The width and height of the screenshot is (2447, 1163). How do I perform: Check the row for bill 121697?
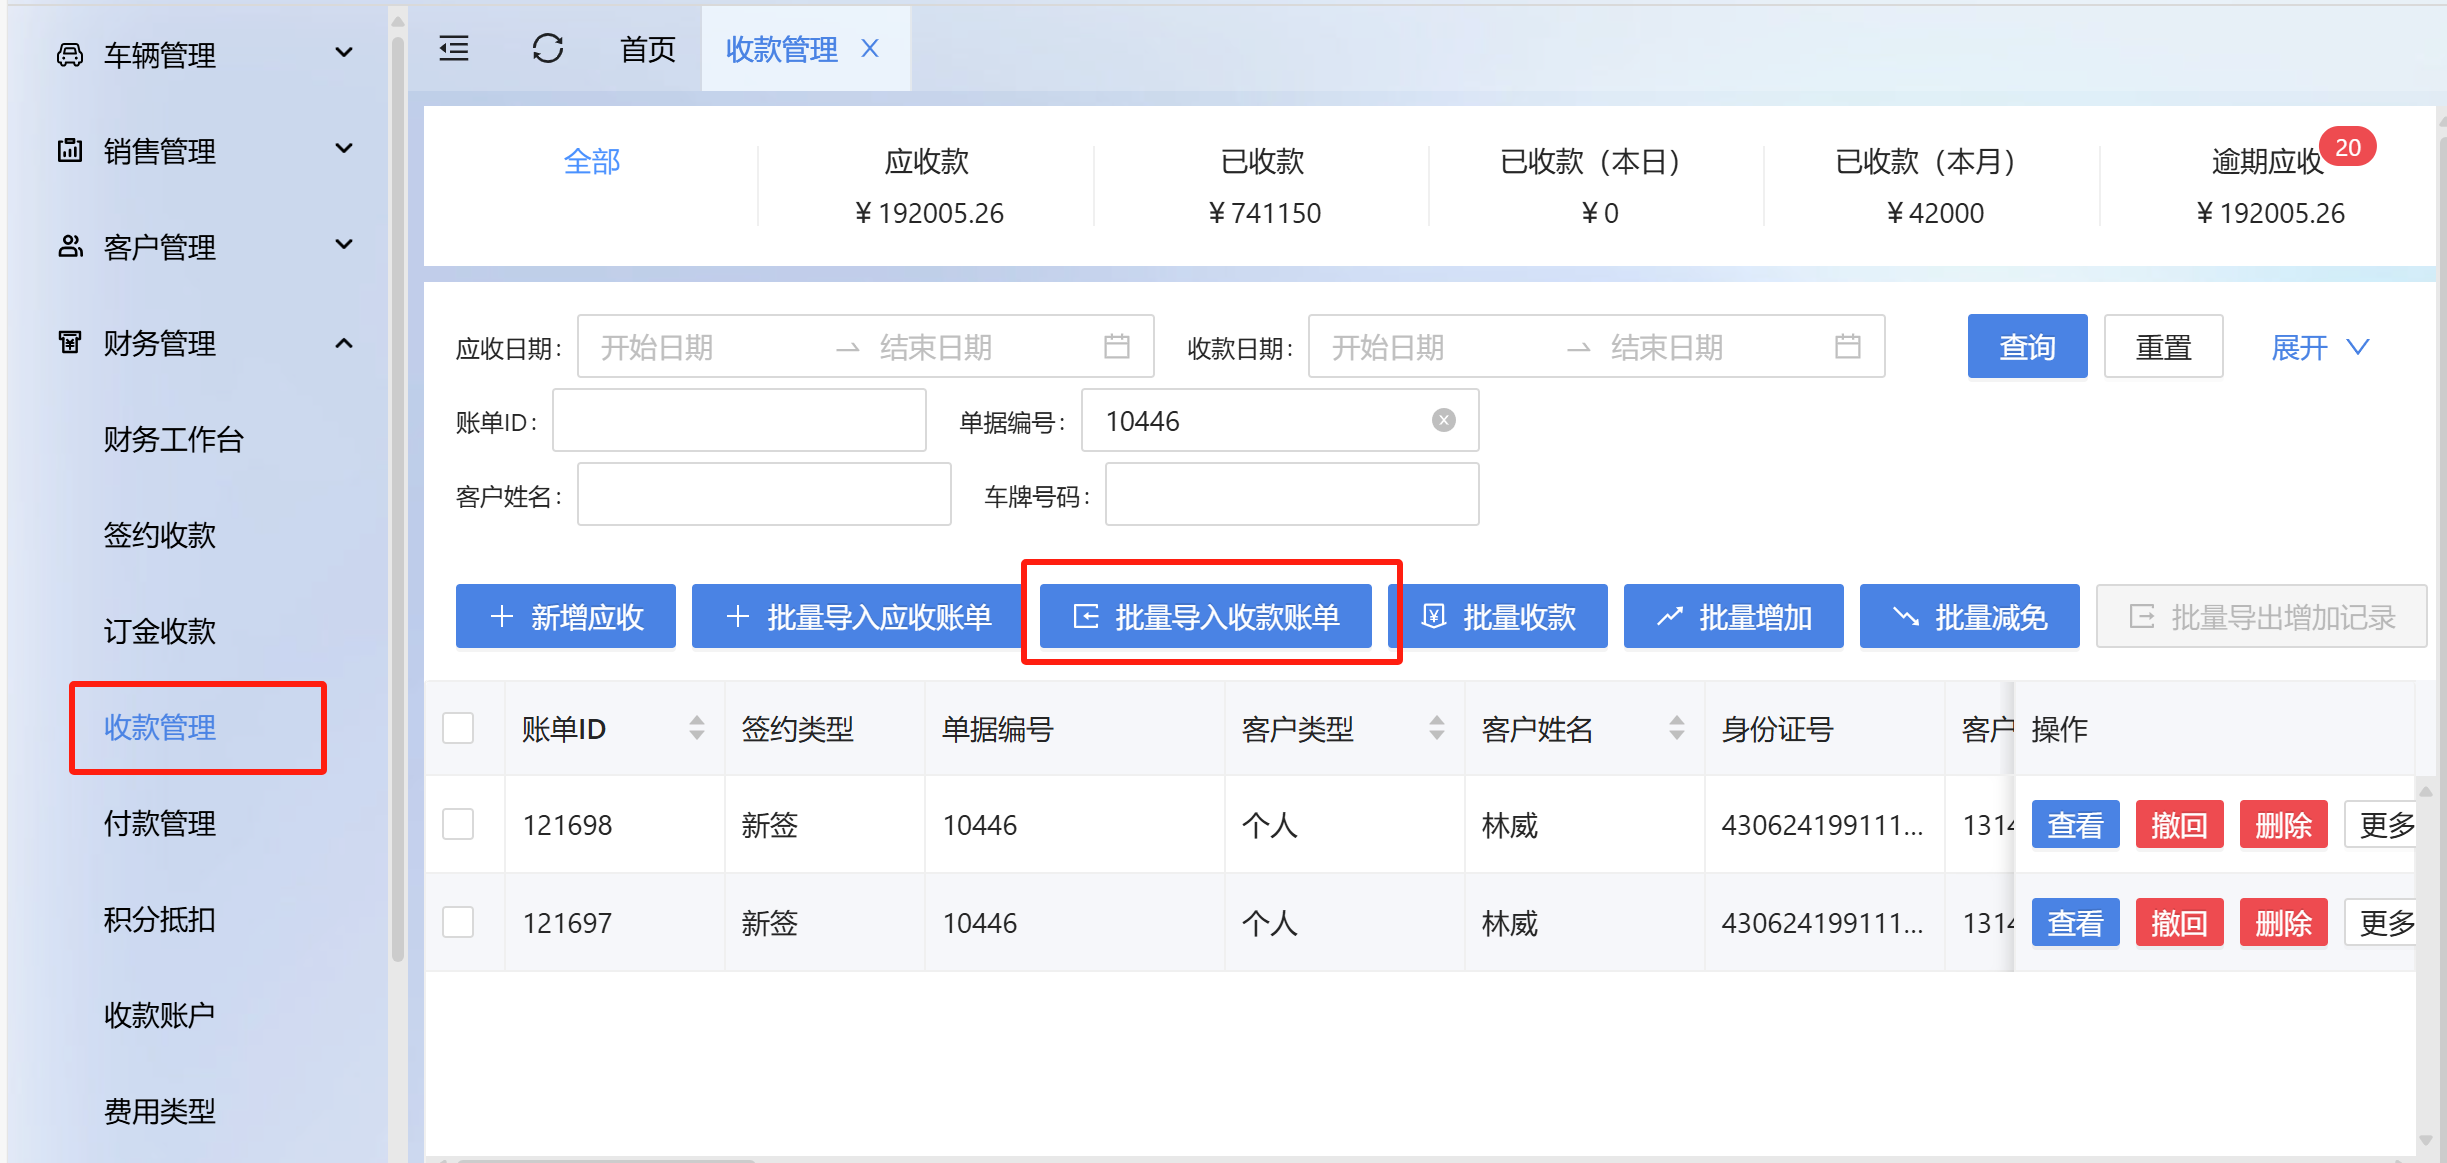pos(458,922)
